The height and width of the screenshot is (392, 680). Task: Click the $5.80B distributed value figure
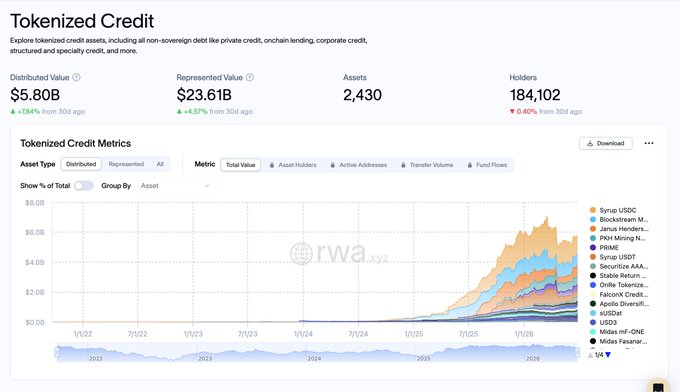(x=35, y=95)
